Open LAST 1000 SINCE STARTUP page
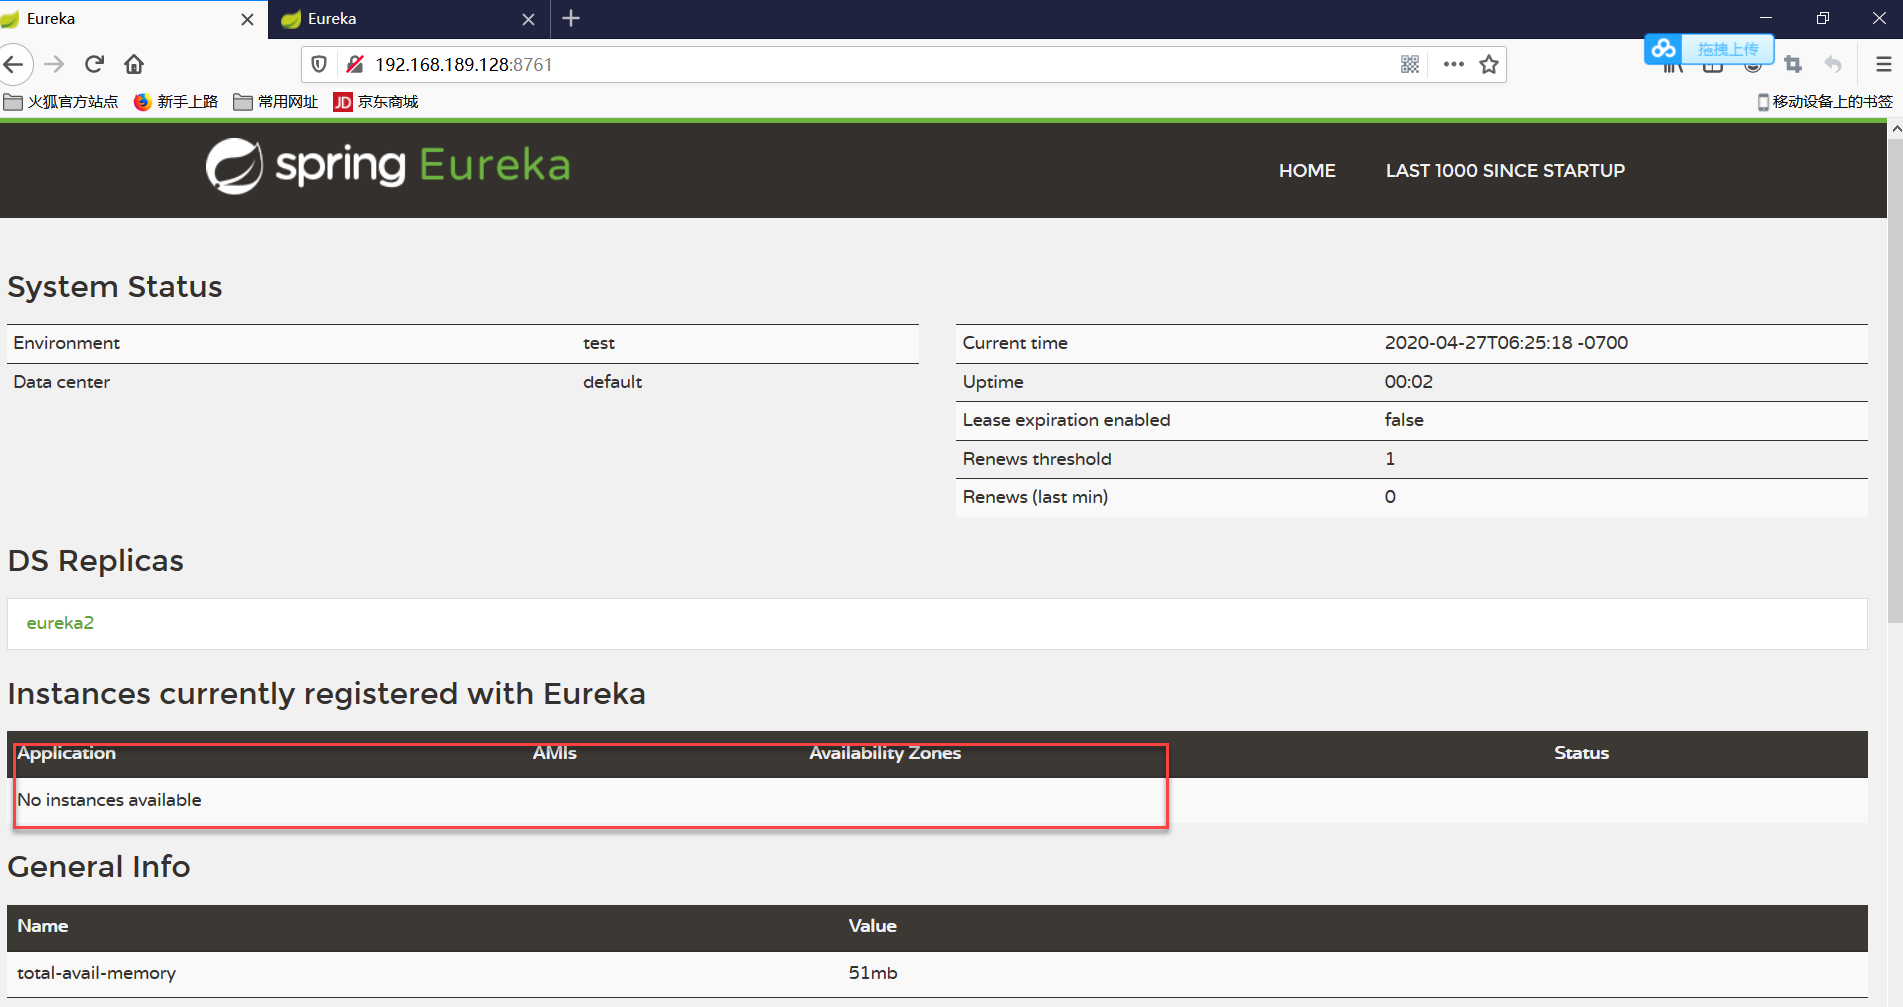The height and width of the screenshot is (1007, 1903). 1505,170
